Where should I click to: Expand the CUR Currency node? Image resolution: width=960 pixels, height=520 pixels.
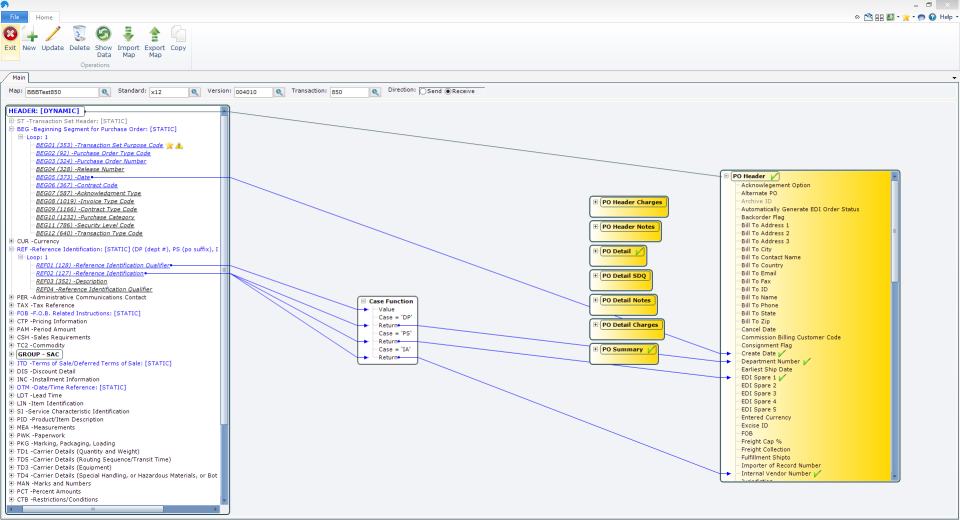pyautogui.click(x=12, y=241)
